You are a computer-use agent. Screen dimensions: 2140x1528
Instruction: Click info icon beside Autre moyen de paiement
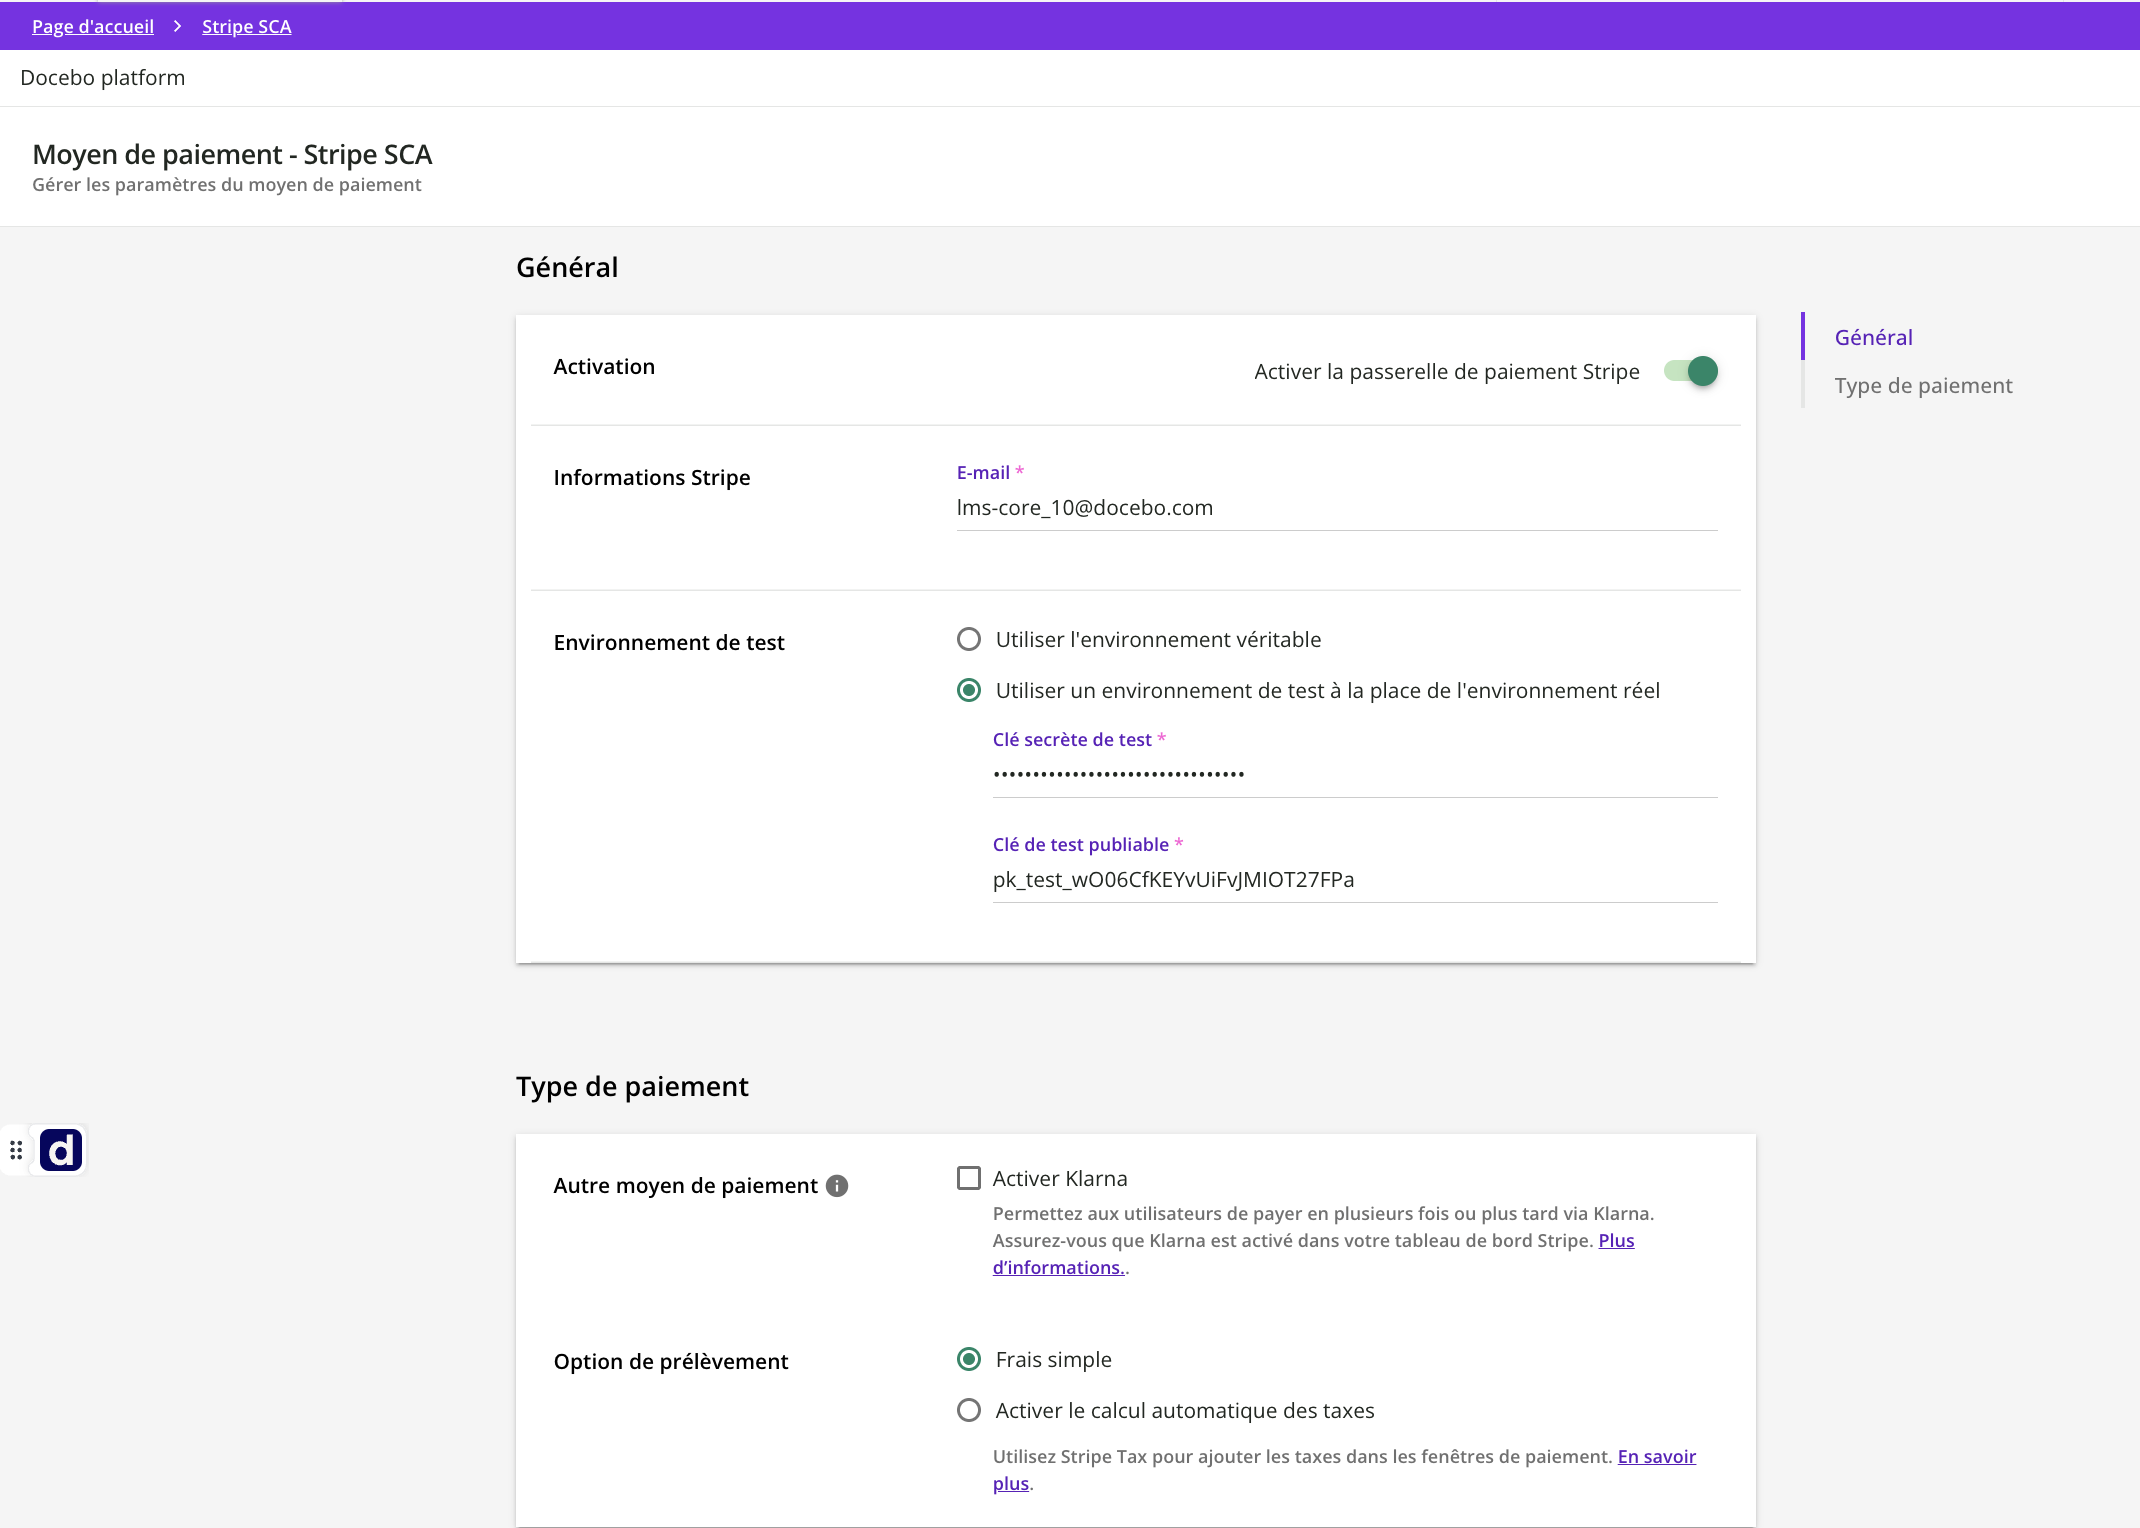click(x=837, y=1186)
